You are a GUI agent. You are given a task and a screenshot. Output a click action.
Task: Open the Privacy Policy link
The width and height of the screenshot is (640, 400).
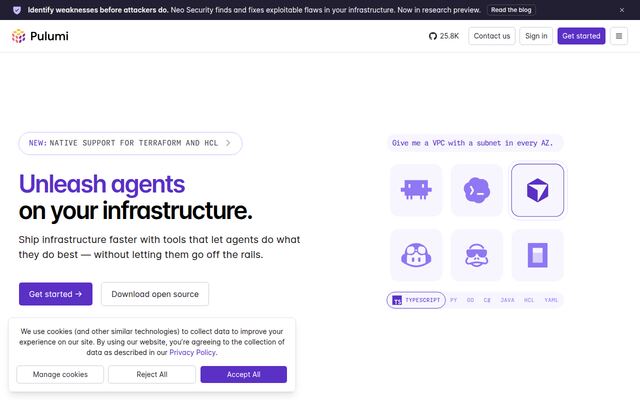[x=192, y=352]
